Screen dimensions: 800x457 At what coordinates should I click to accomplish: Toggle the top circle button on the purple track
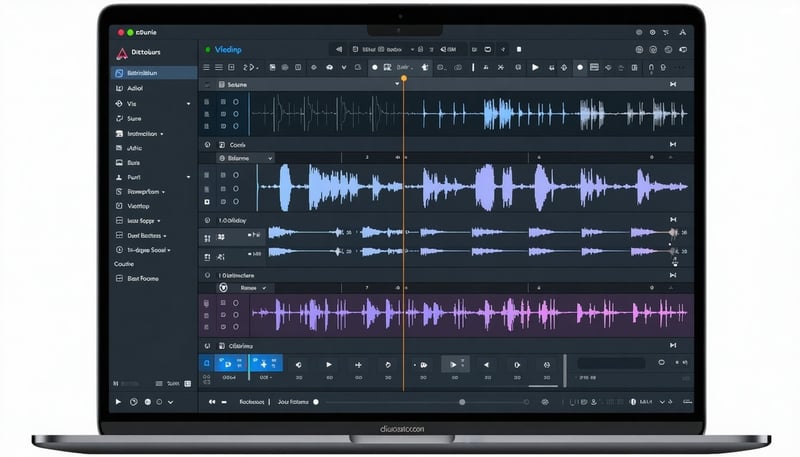point(236,303)
